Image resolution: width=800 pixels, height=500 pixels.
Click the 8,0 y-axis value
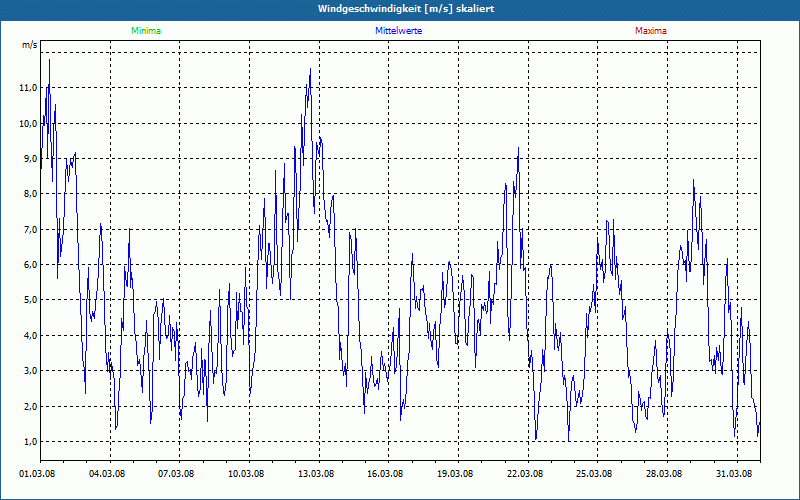point(31,194)
